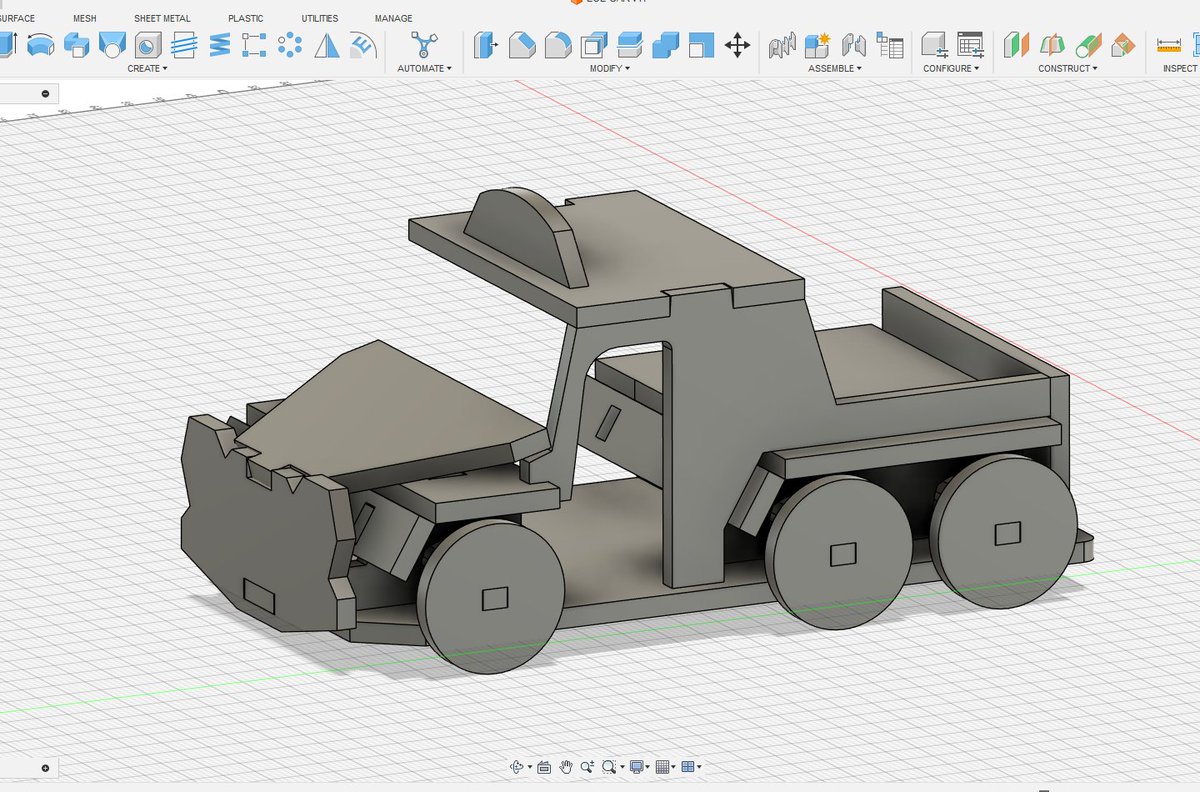
Task: Collapse the browser panel minus button
Action: point(46,94)
